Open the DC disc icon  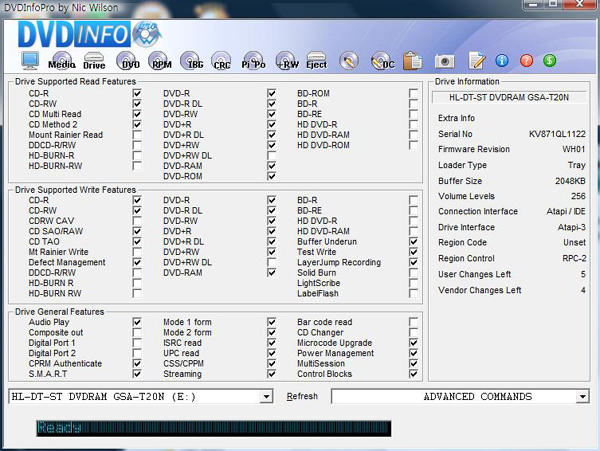click(382, 61)
